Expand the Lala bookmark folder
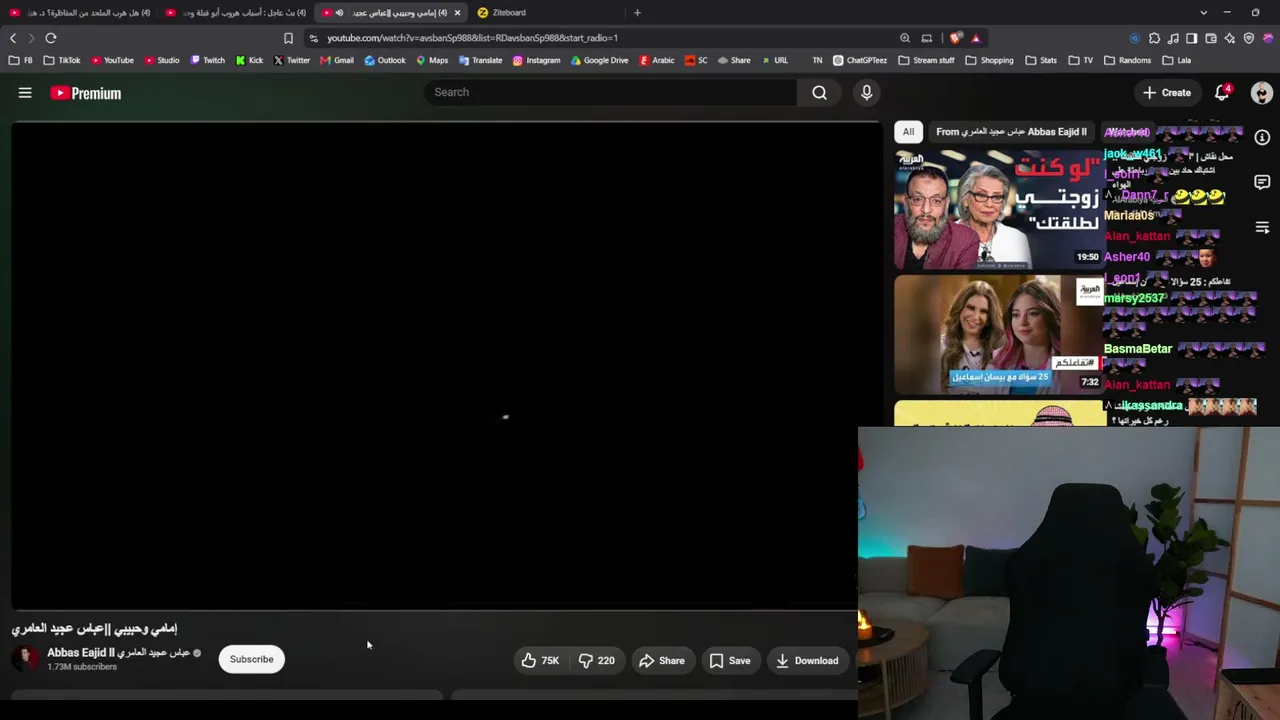Viewport: 1280px width, 720px height. click(1176, 60)
